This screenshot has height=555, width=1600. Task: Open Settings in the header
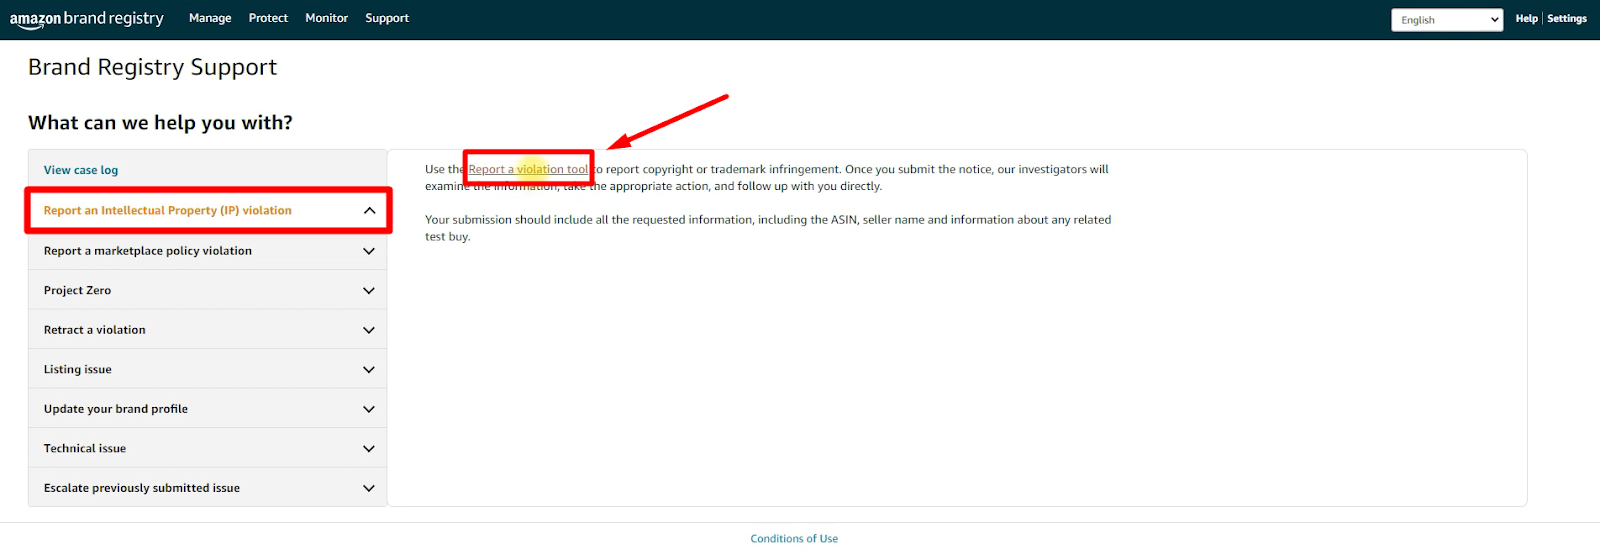[1567, 18]
